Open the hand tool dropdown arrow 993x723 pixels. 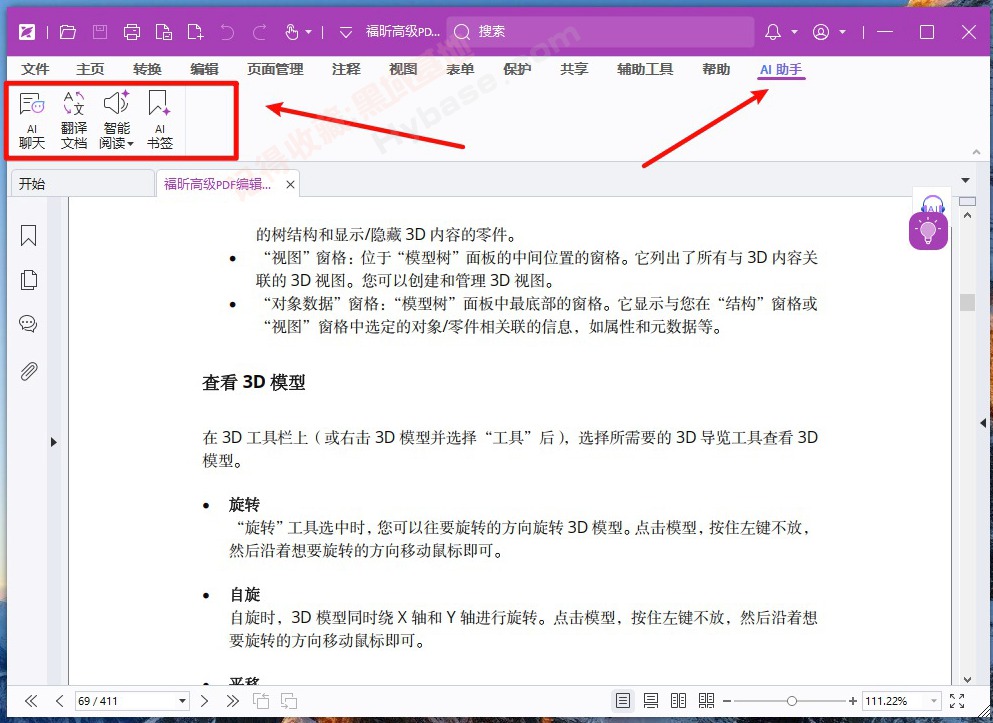tap(308, 32)
